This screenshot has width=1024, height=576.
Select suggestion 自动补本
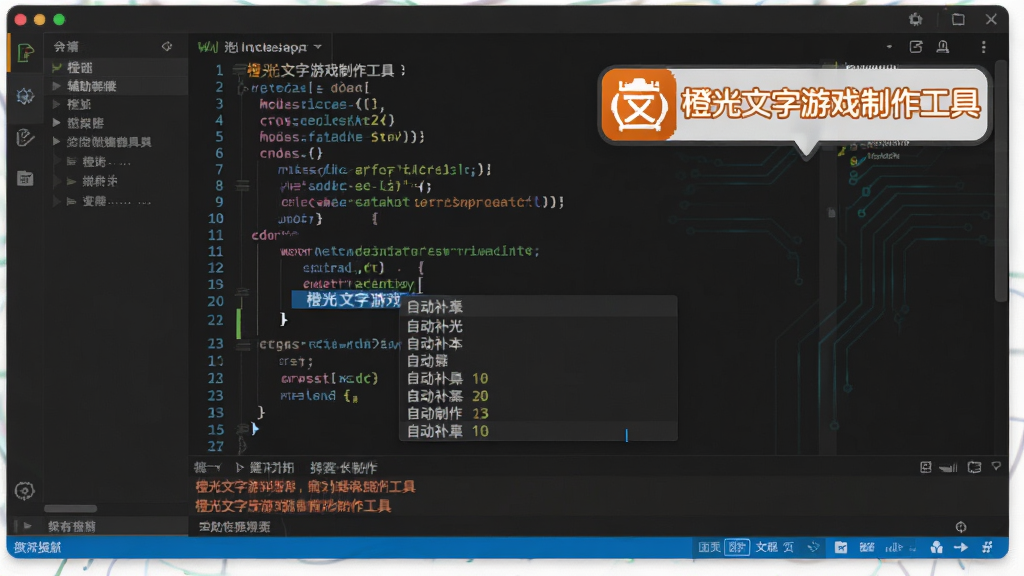point(538,344)
